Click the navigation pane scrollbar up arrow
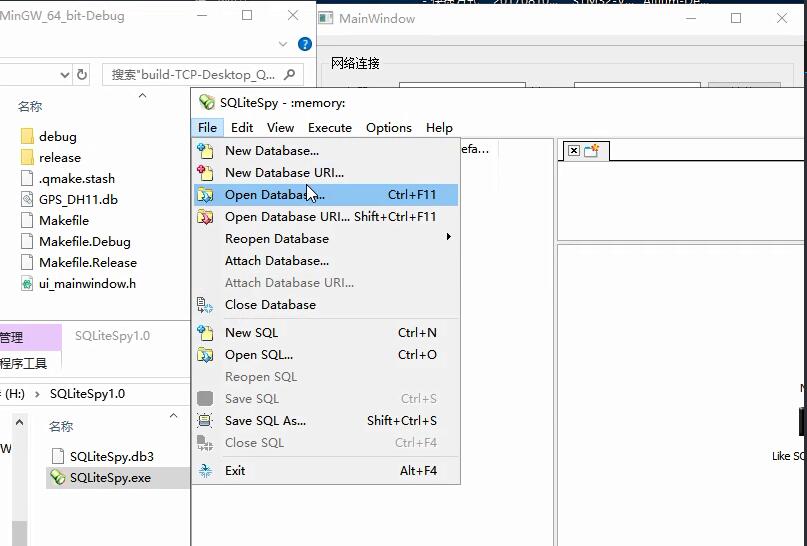 [x=19, y=422]
